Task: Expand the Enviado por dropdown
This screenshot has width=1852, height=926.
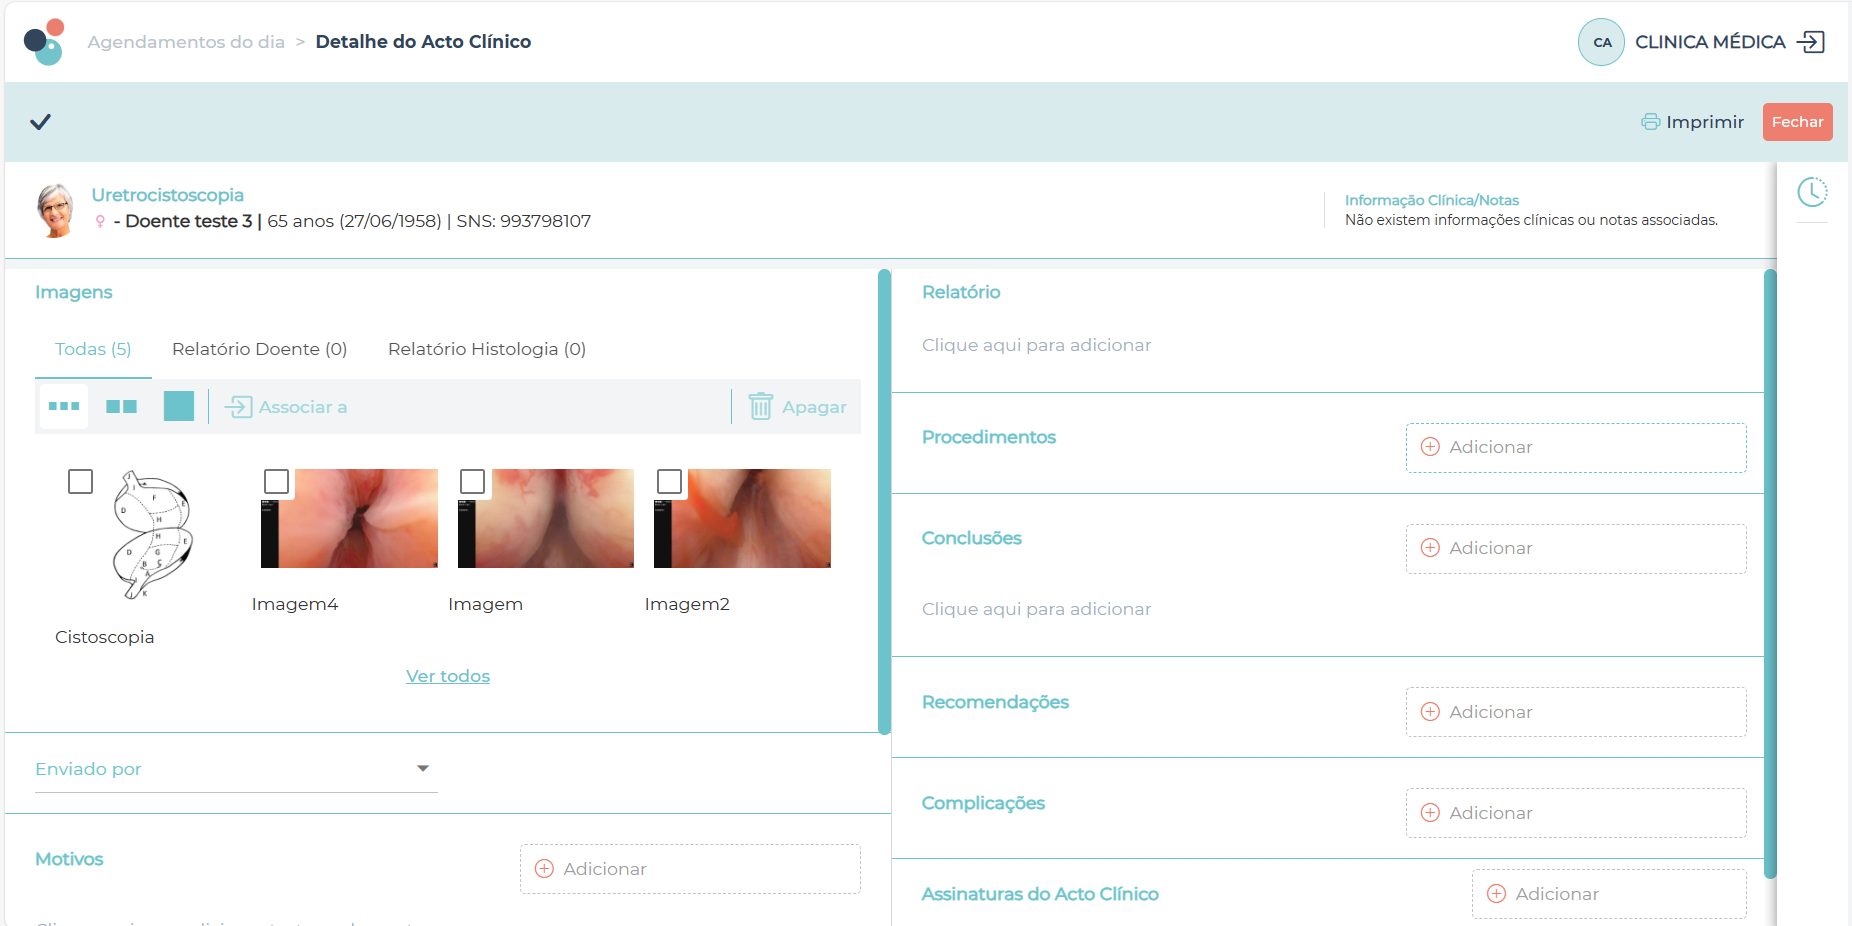Action: click(x=423, y=769)
